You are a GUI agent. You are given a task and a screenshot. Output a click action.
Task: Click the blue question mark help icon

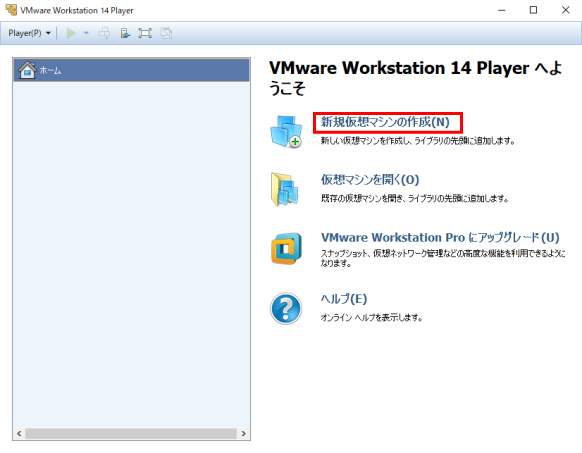point(286,309)
